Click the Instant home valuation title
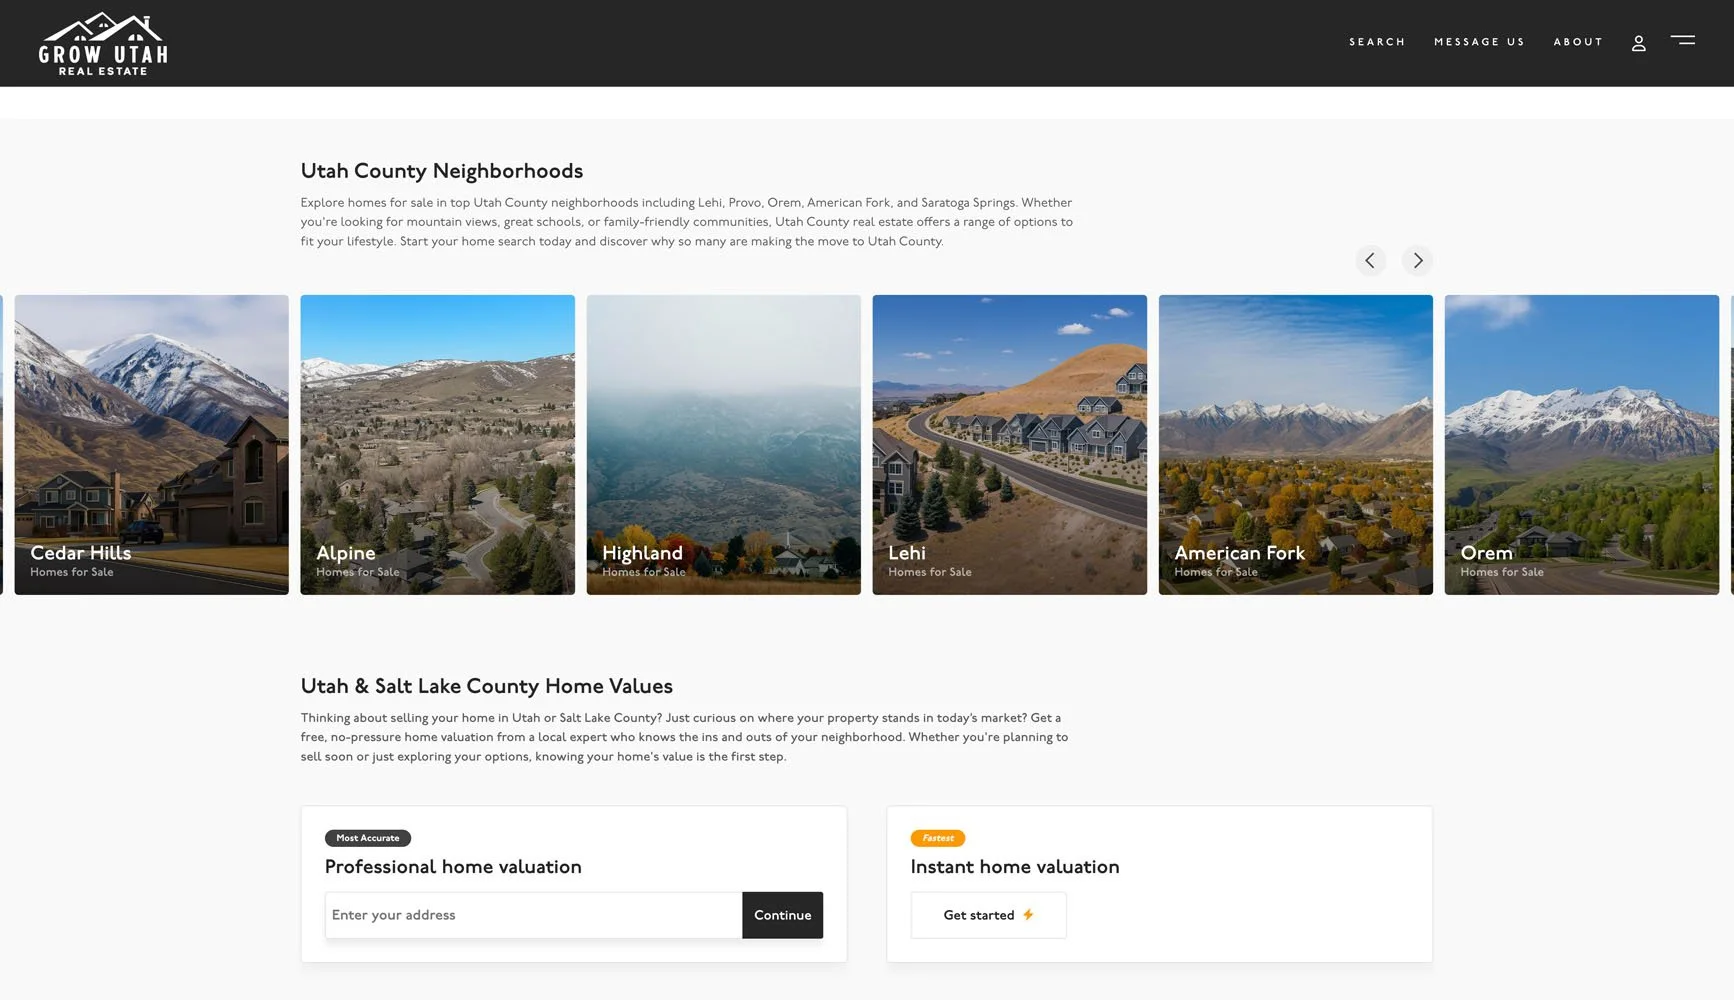 1015,867
